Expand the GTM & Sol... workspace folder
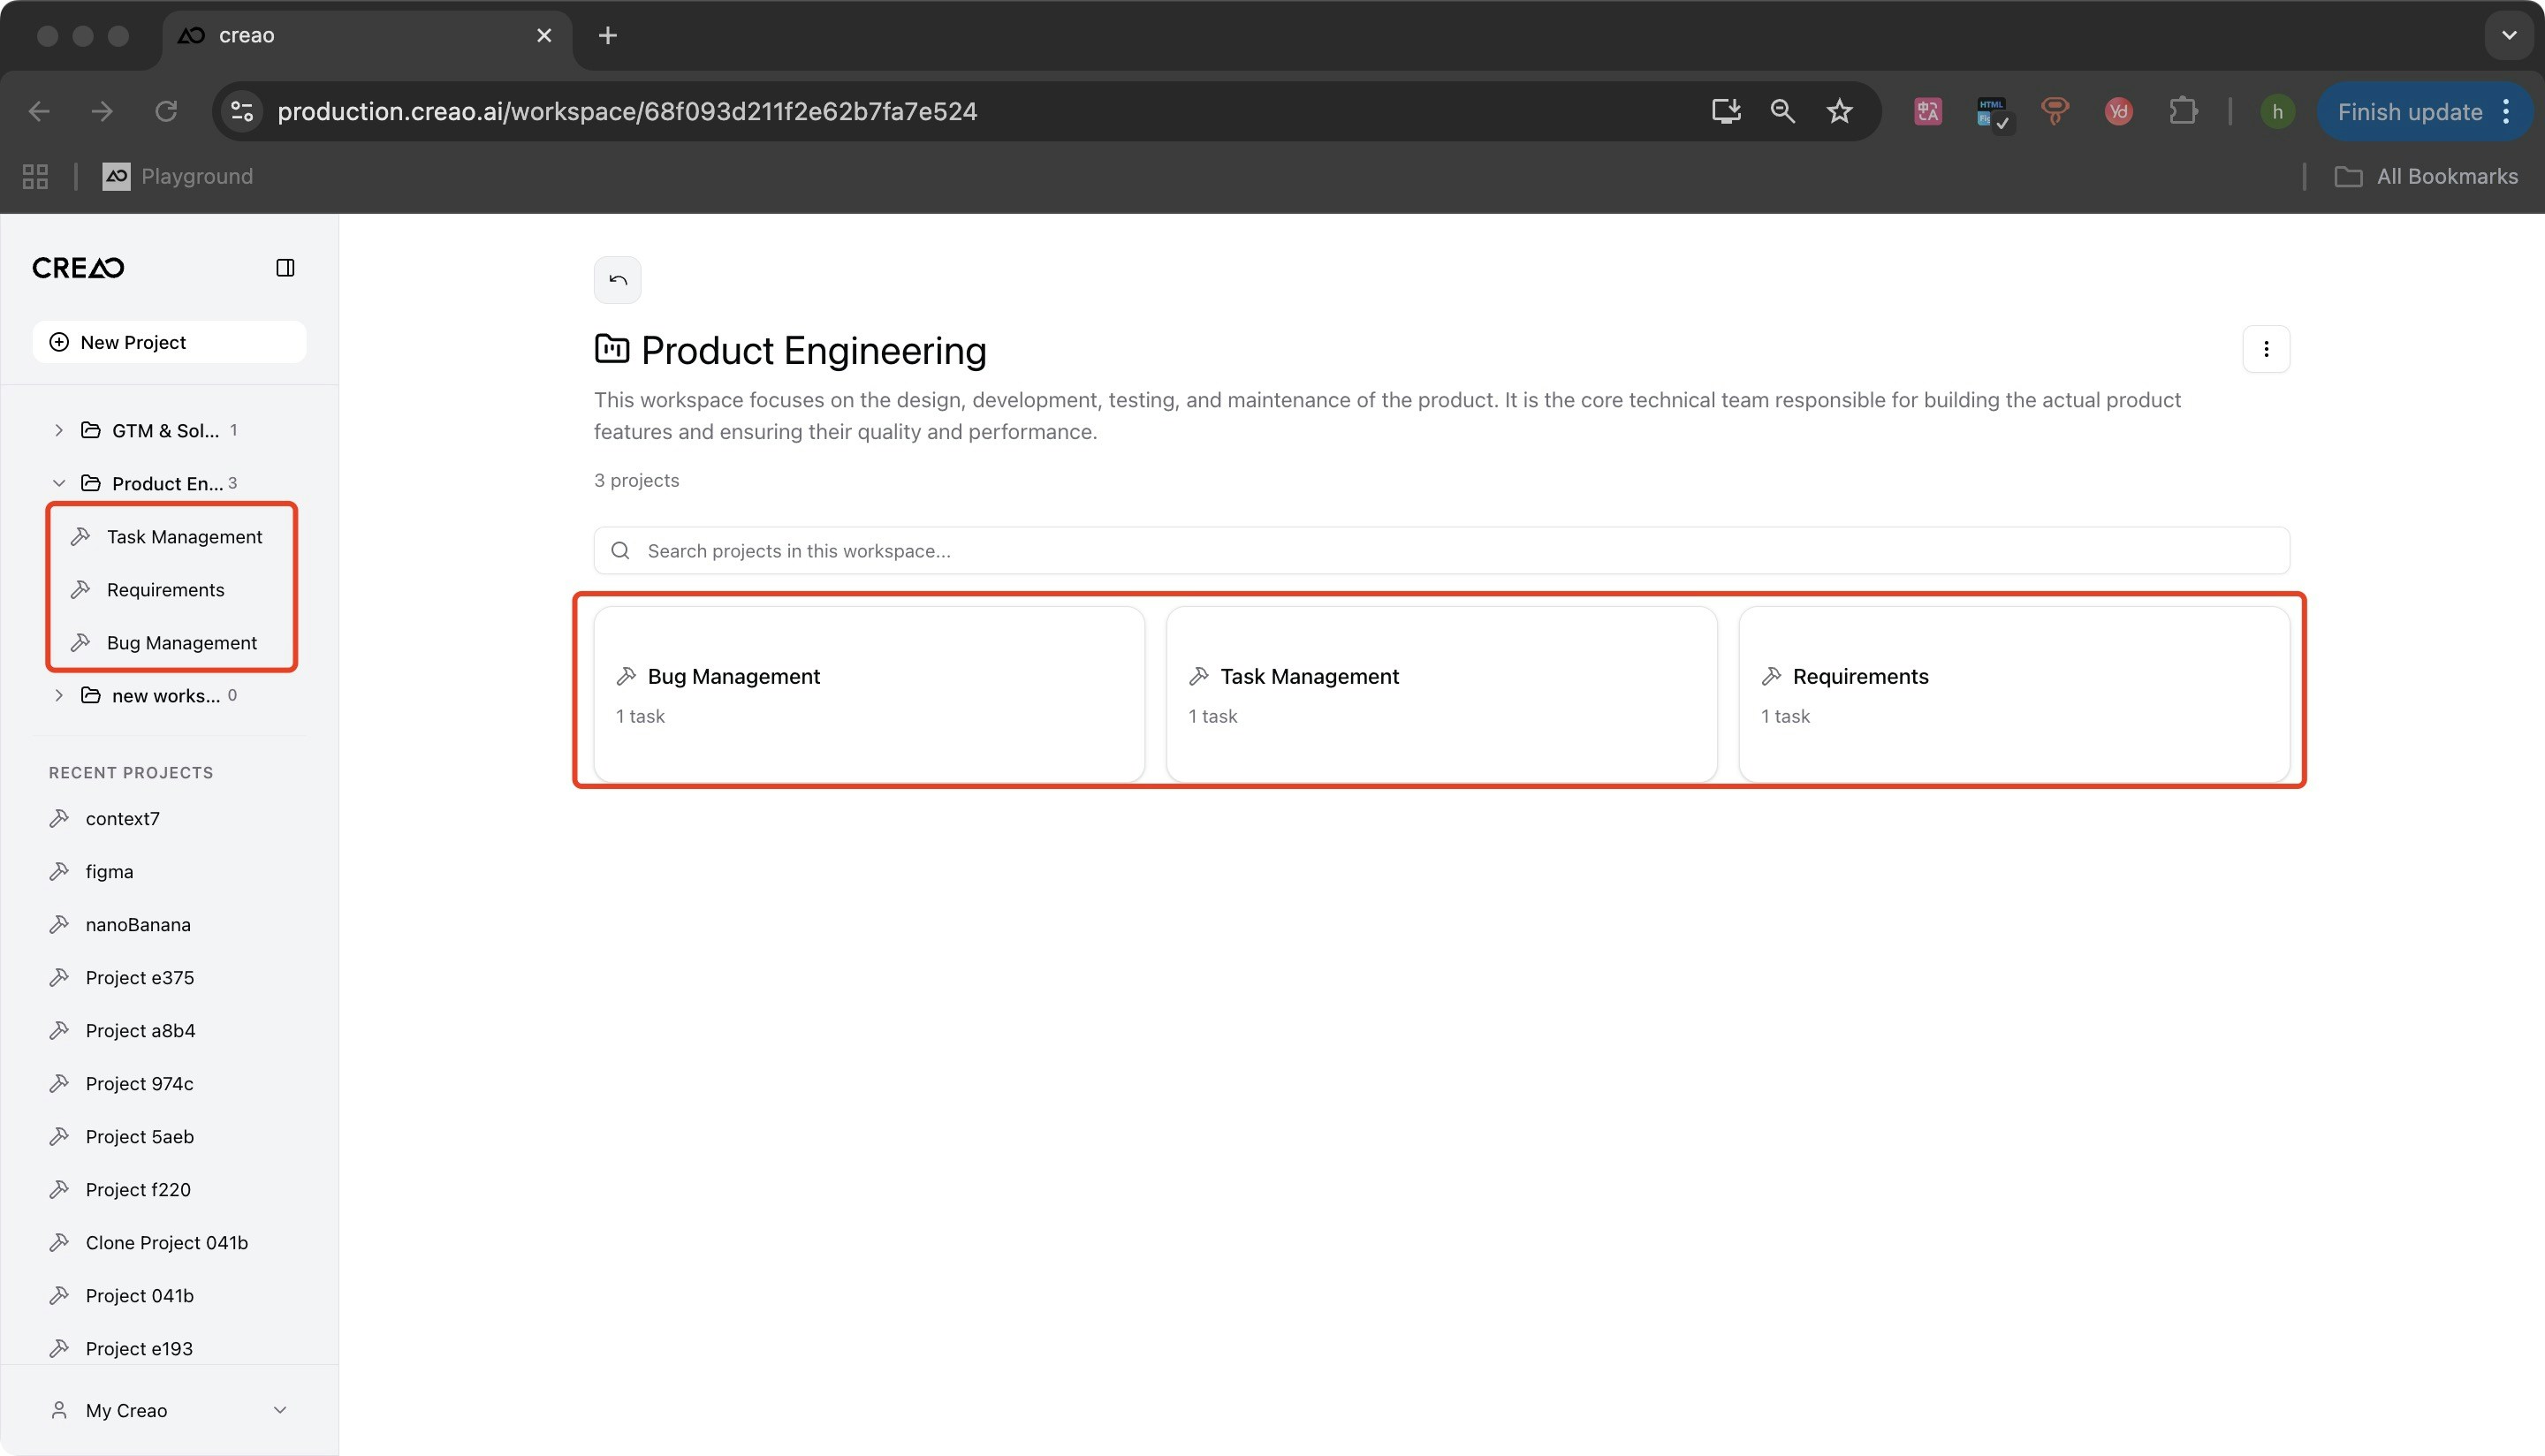 coord(59,430)
